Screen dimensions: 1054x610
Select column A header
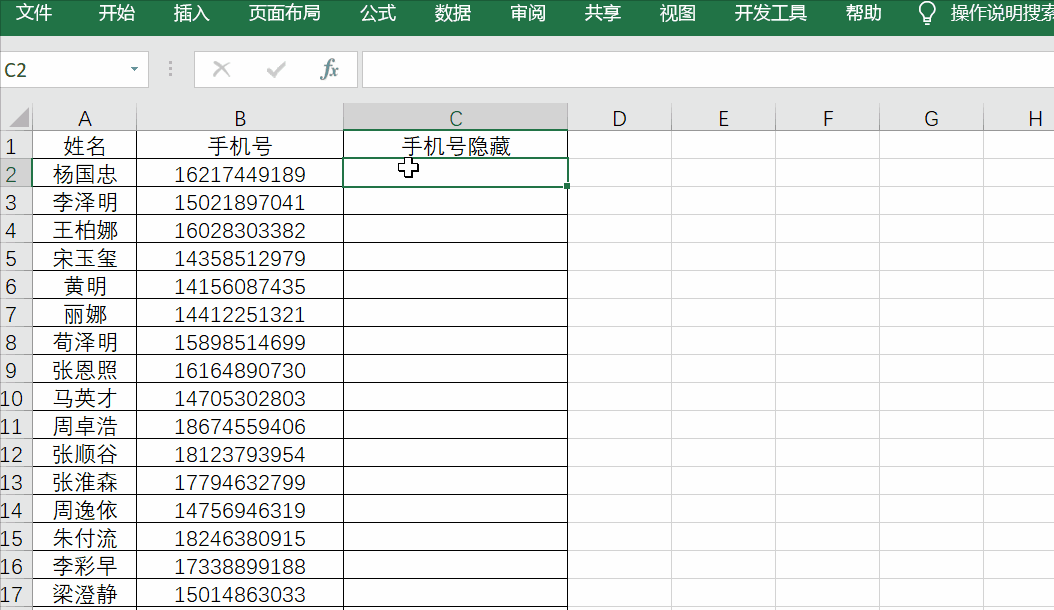85,118
